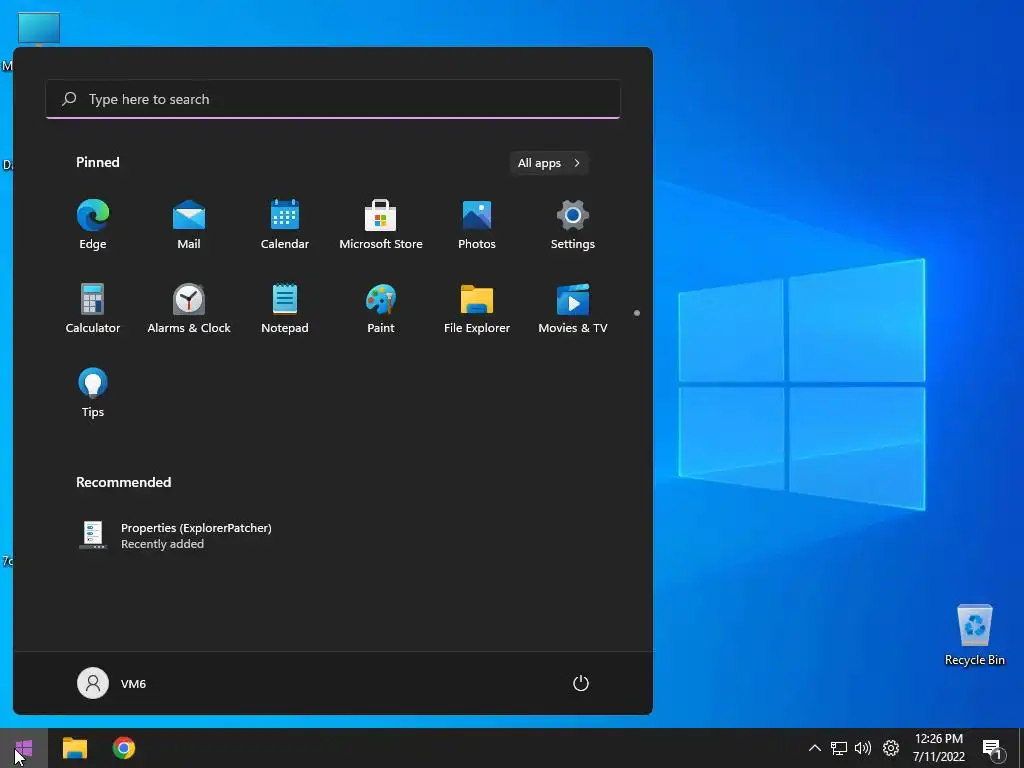The height and width of the screenshot is (768, 1024).
Task: Open the All apps list
Action: pyautogui.click(x=549, y=163)
